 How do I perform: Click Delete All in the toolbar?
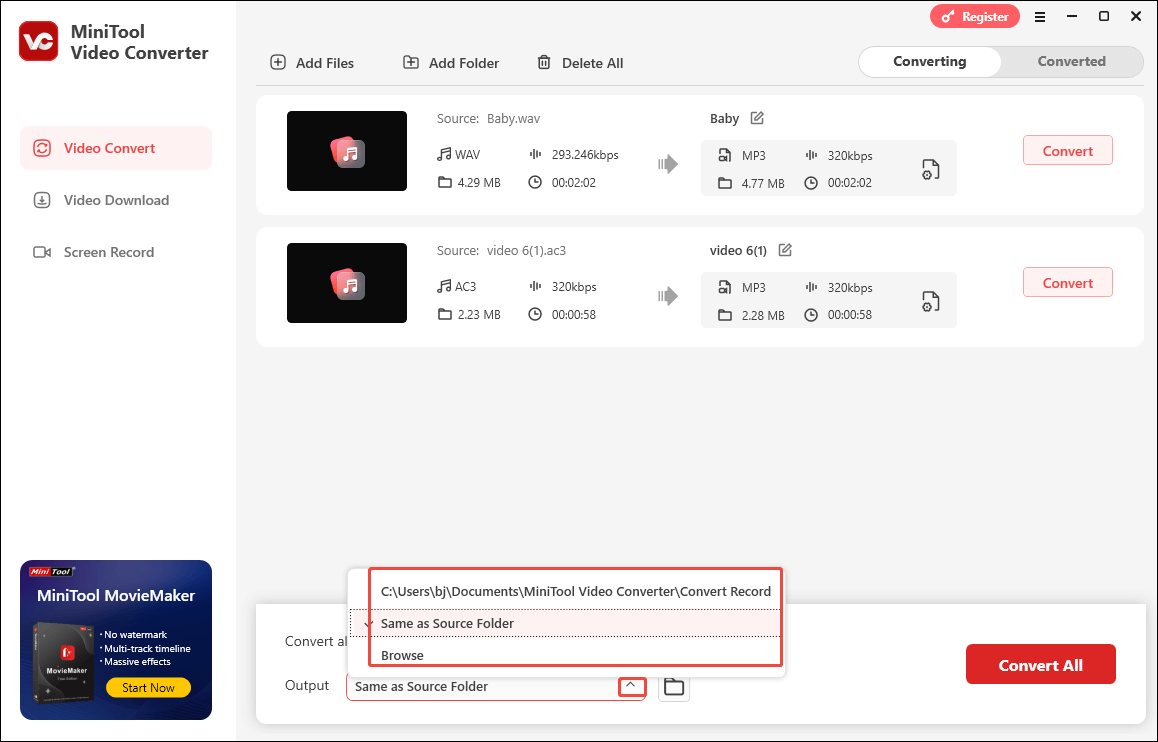(580, 63)
